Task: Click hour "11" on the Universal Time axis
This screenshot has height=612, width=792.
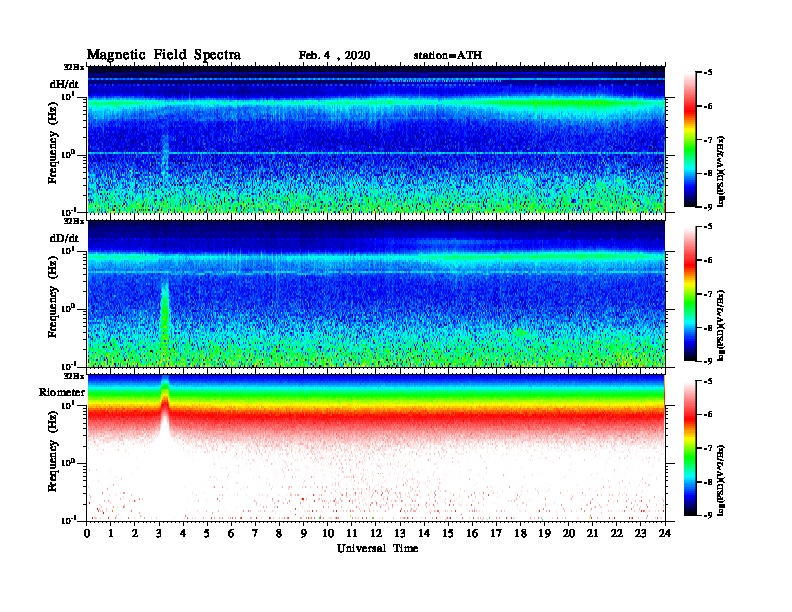Action: 352,533
